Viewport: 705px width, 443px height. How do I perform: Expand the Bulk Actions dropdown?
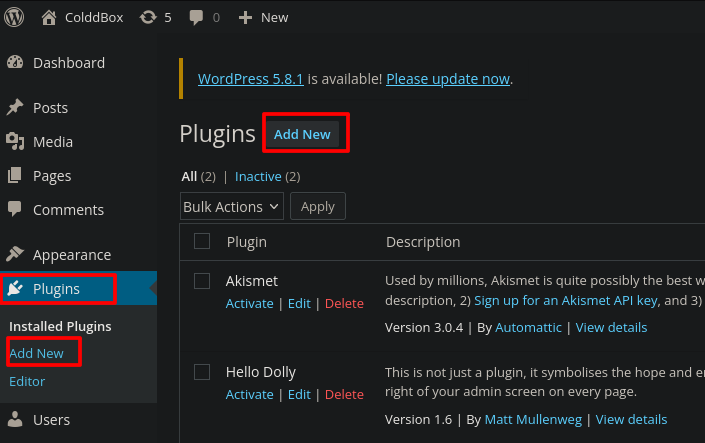pos(232,207)
